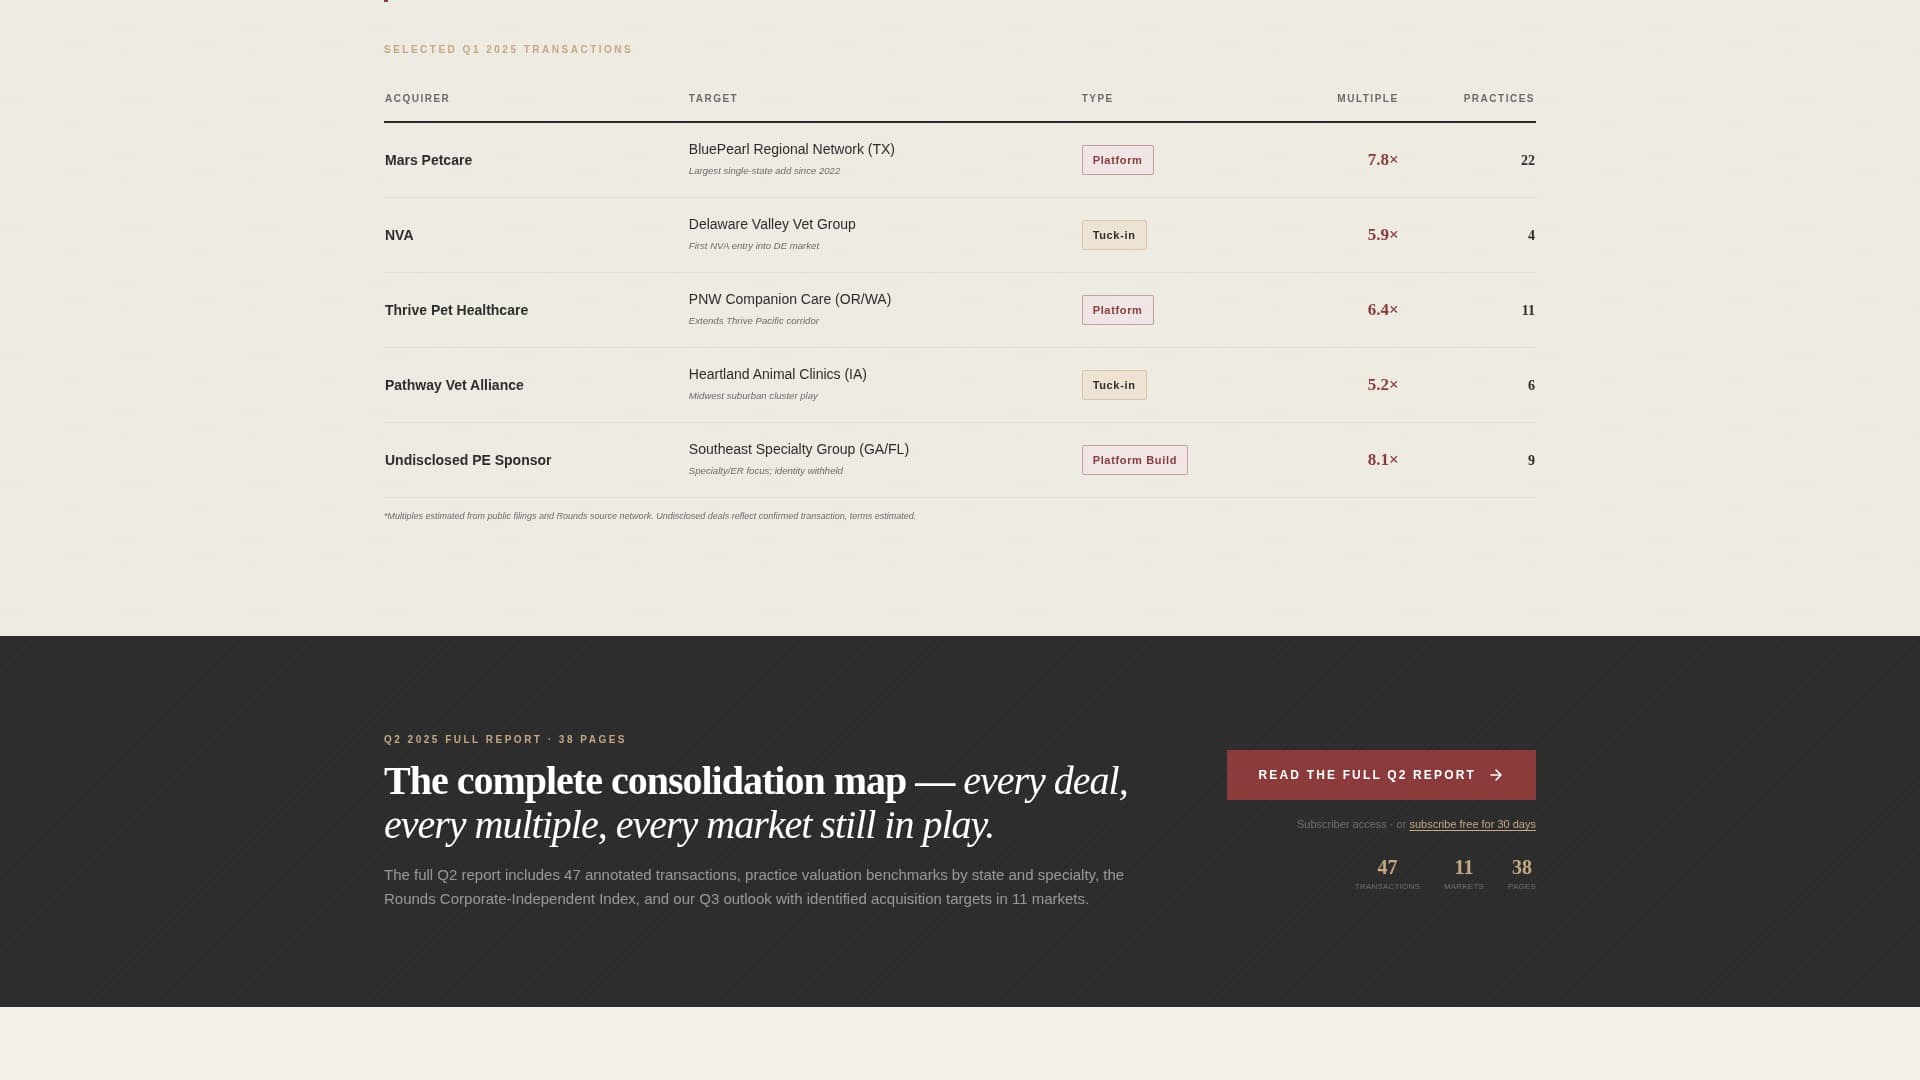Screen dimensions: 1920x1080
Task: Click the practices count 9 in Undisclosed row
Action: pos(1531,460)
